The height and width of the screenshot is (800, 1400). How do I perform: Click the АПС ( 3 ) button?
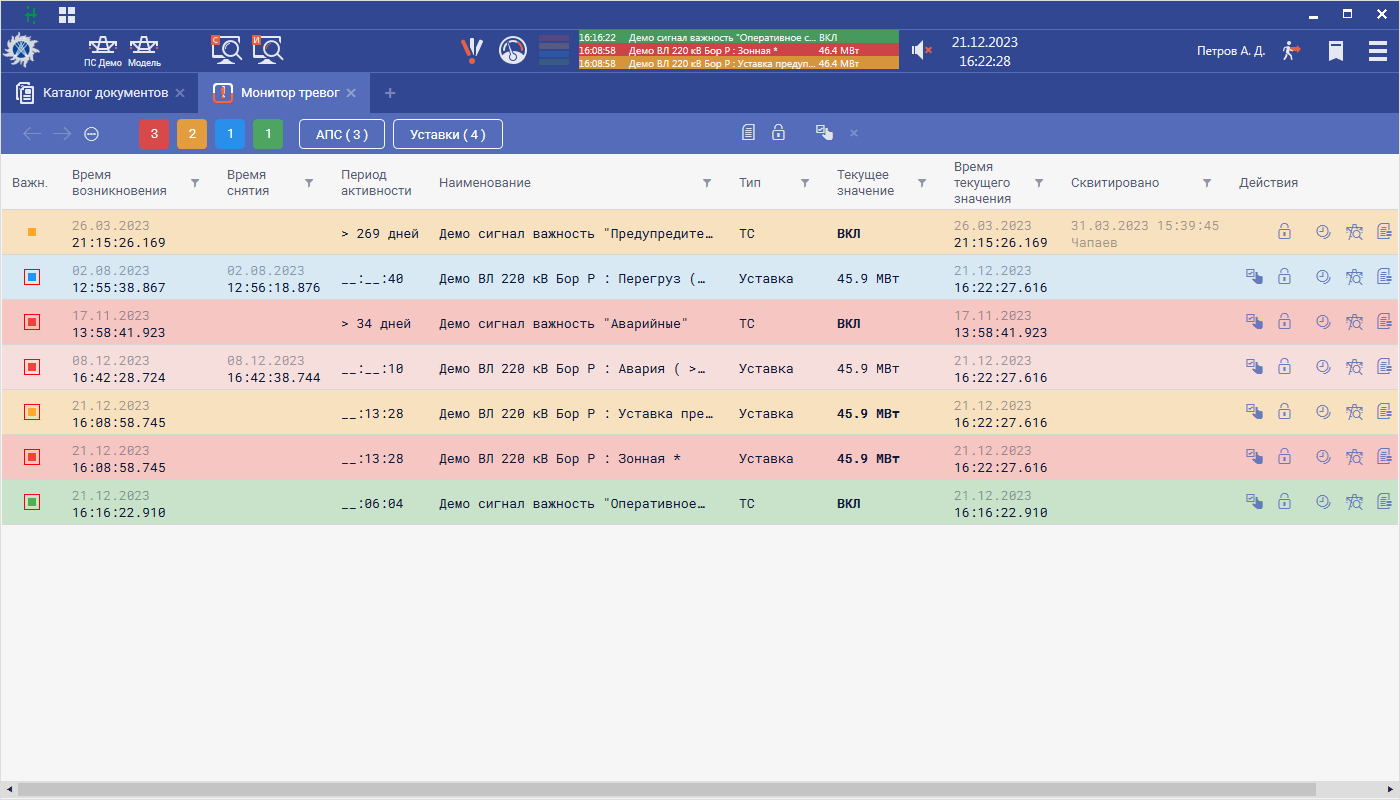[342, 134]
